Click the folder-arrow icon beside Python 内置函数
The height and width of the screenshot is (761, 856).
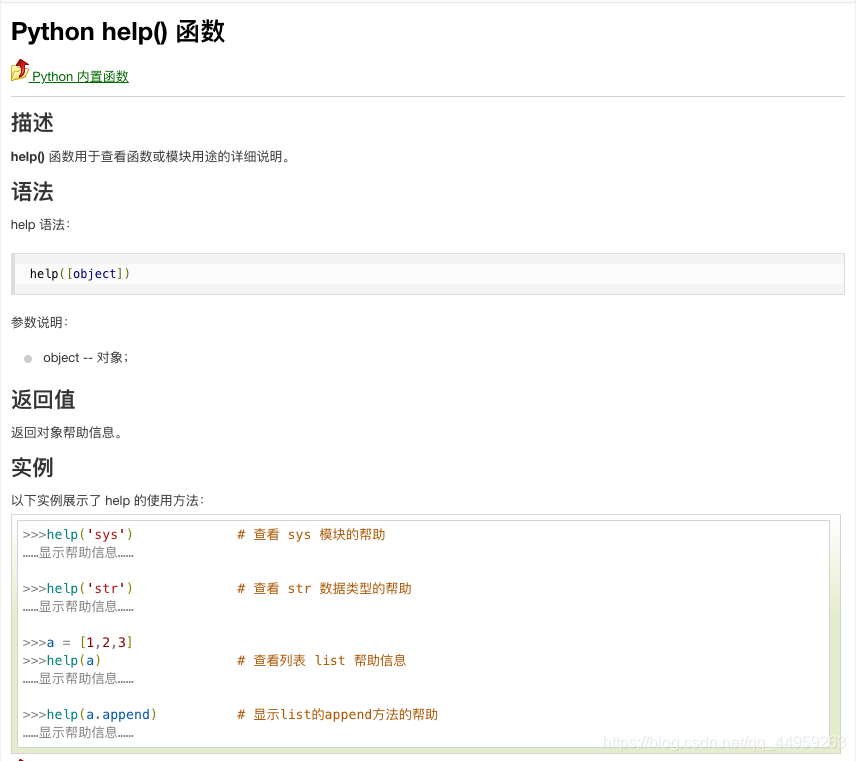point(20,70)
